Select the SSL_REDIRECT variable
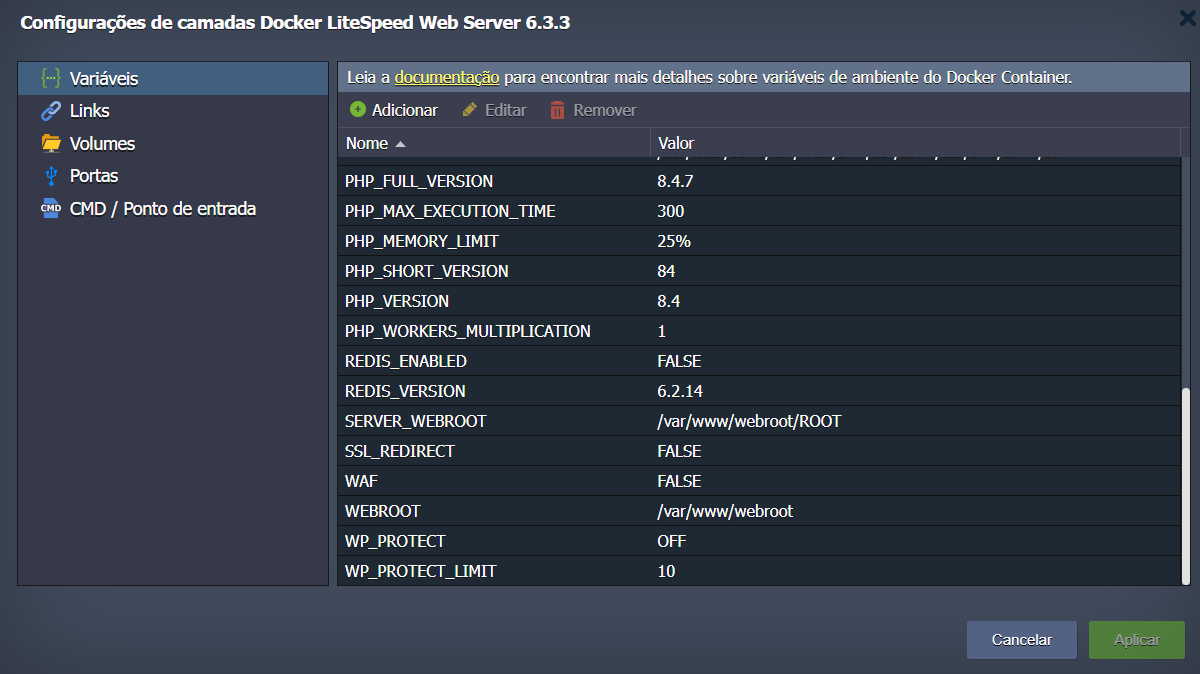This screenshot has width=1200, height=674. 400,451
